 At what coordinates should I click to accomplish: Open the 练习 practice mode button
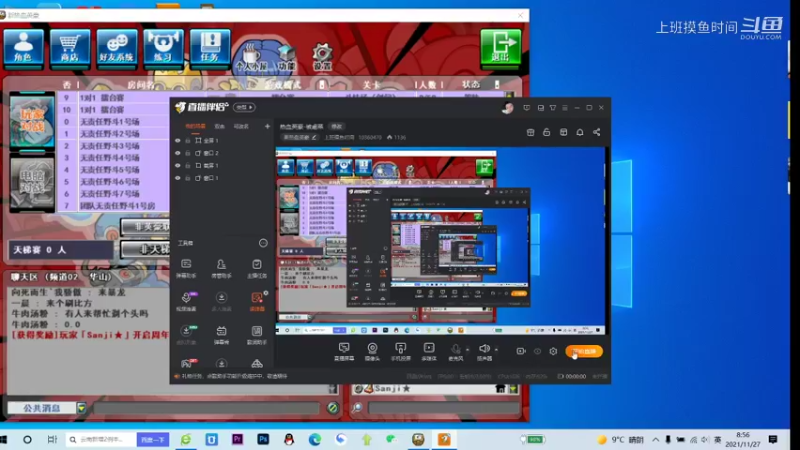(x=163, y=47)
